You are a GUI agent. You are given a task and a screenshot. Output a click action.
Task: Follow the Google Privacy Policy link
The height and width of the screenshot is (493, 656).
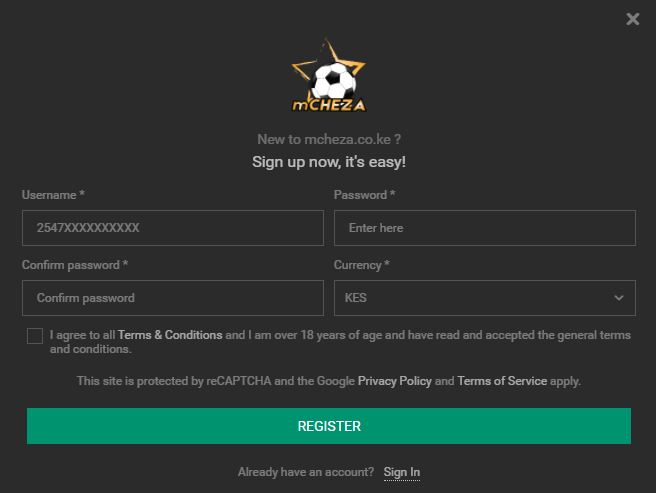coord(395,381)
